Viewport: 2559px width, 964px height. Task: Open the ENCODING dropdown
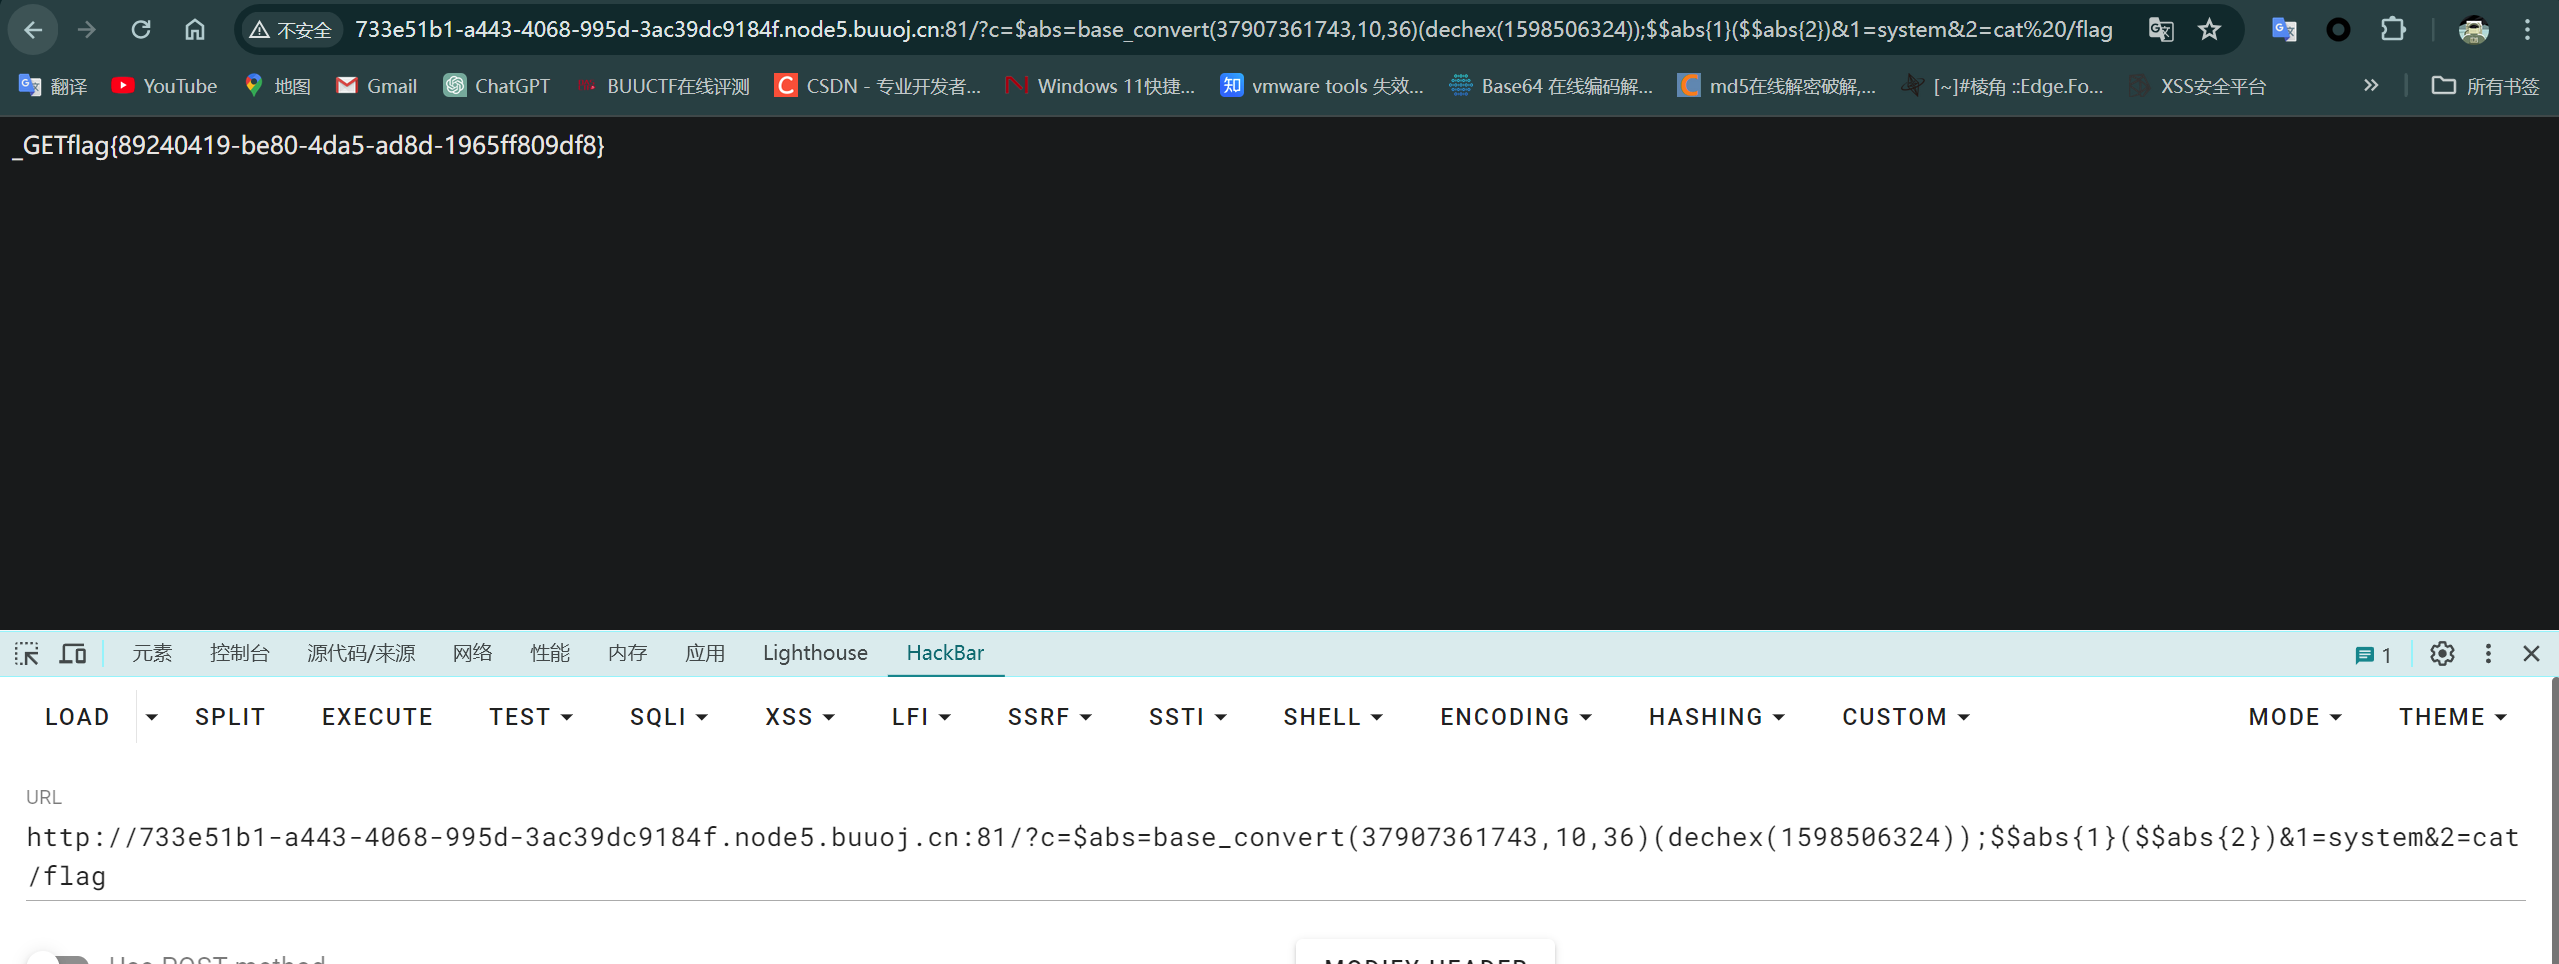[x=1516, y=717]
